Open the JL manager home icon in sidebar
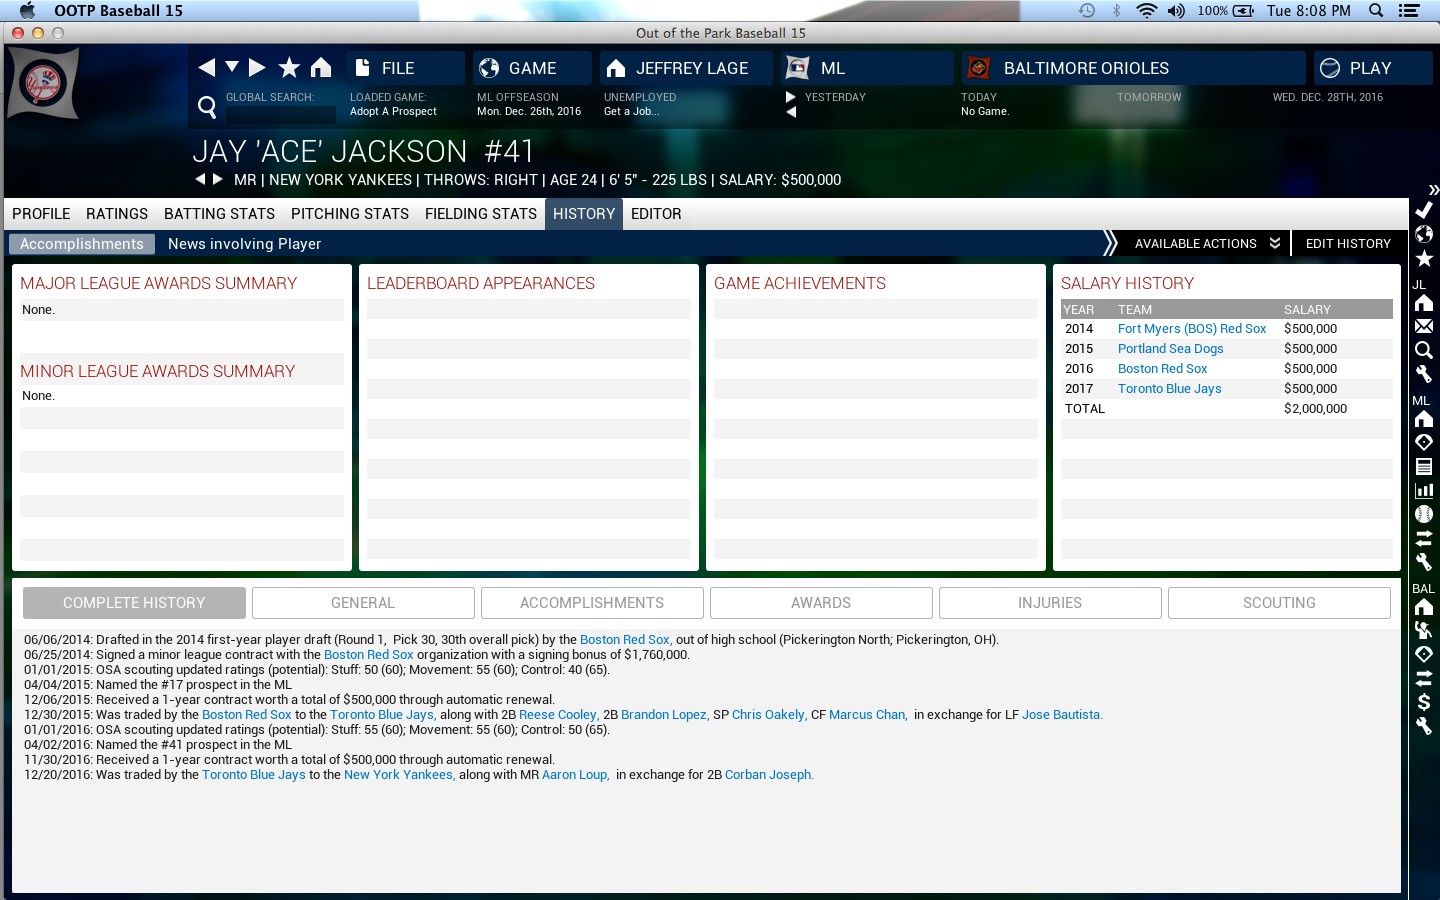This screenshot has width=1440, height=900. click(1424, 303)
